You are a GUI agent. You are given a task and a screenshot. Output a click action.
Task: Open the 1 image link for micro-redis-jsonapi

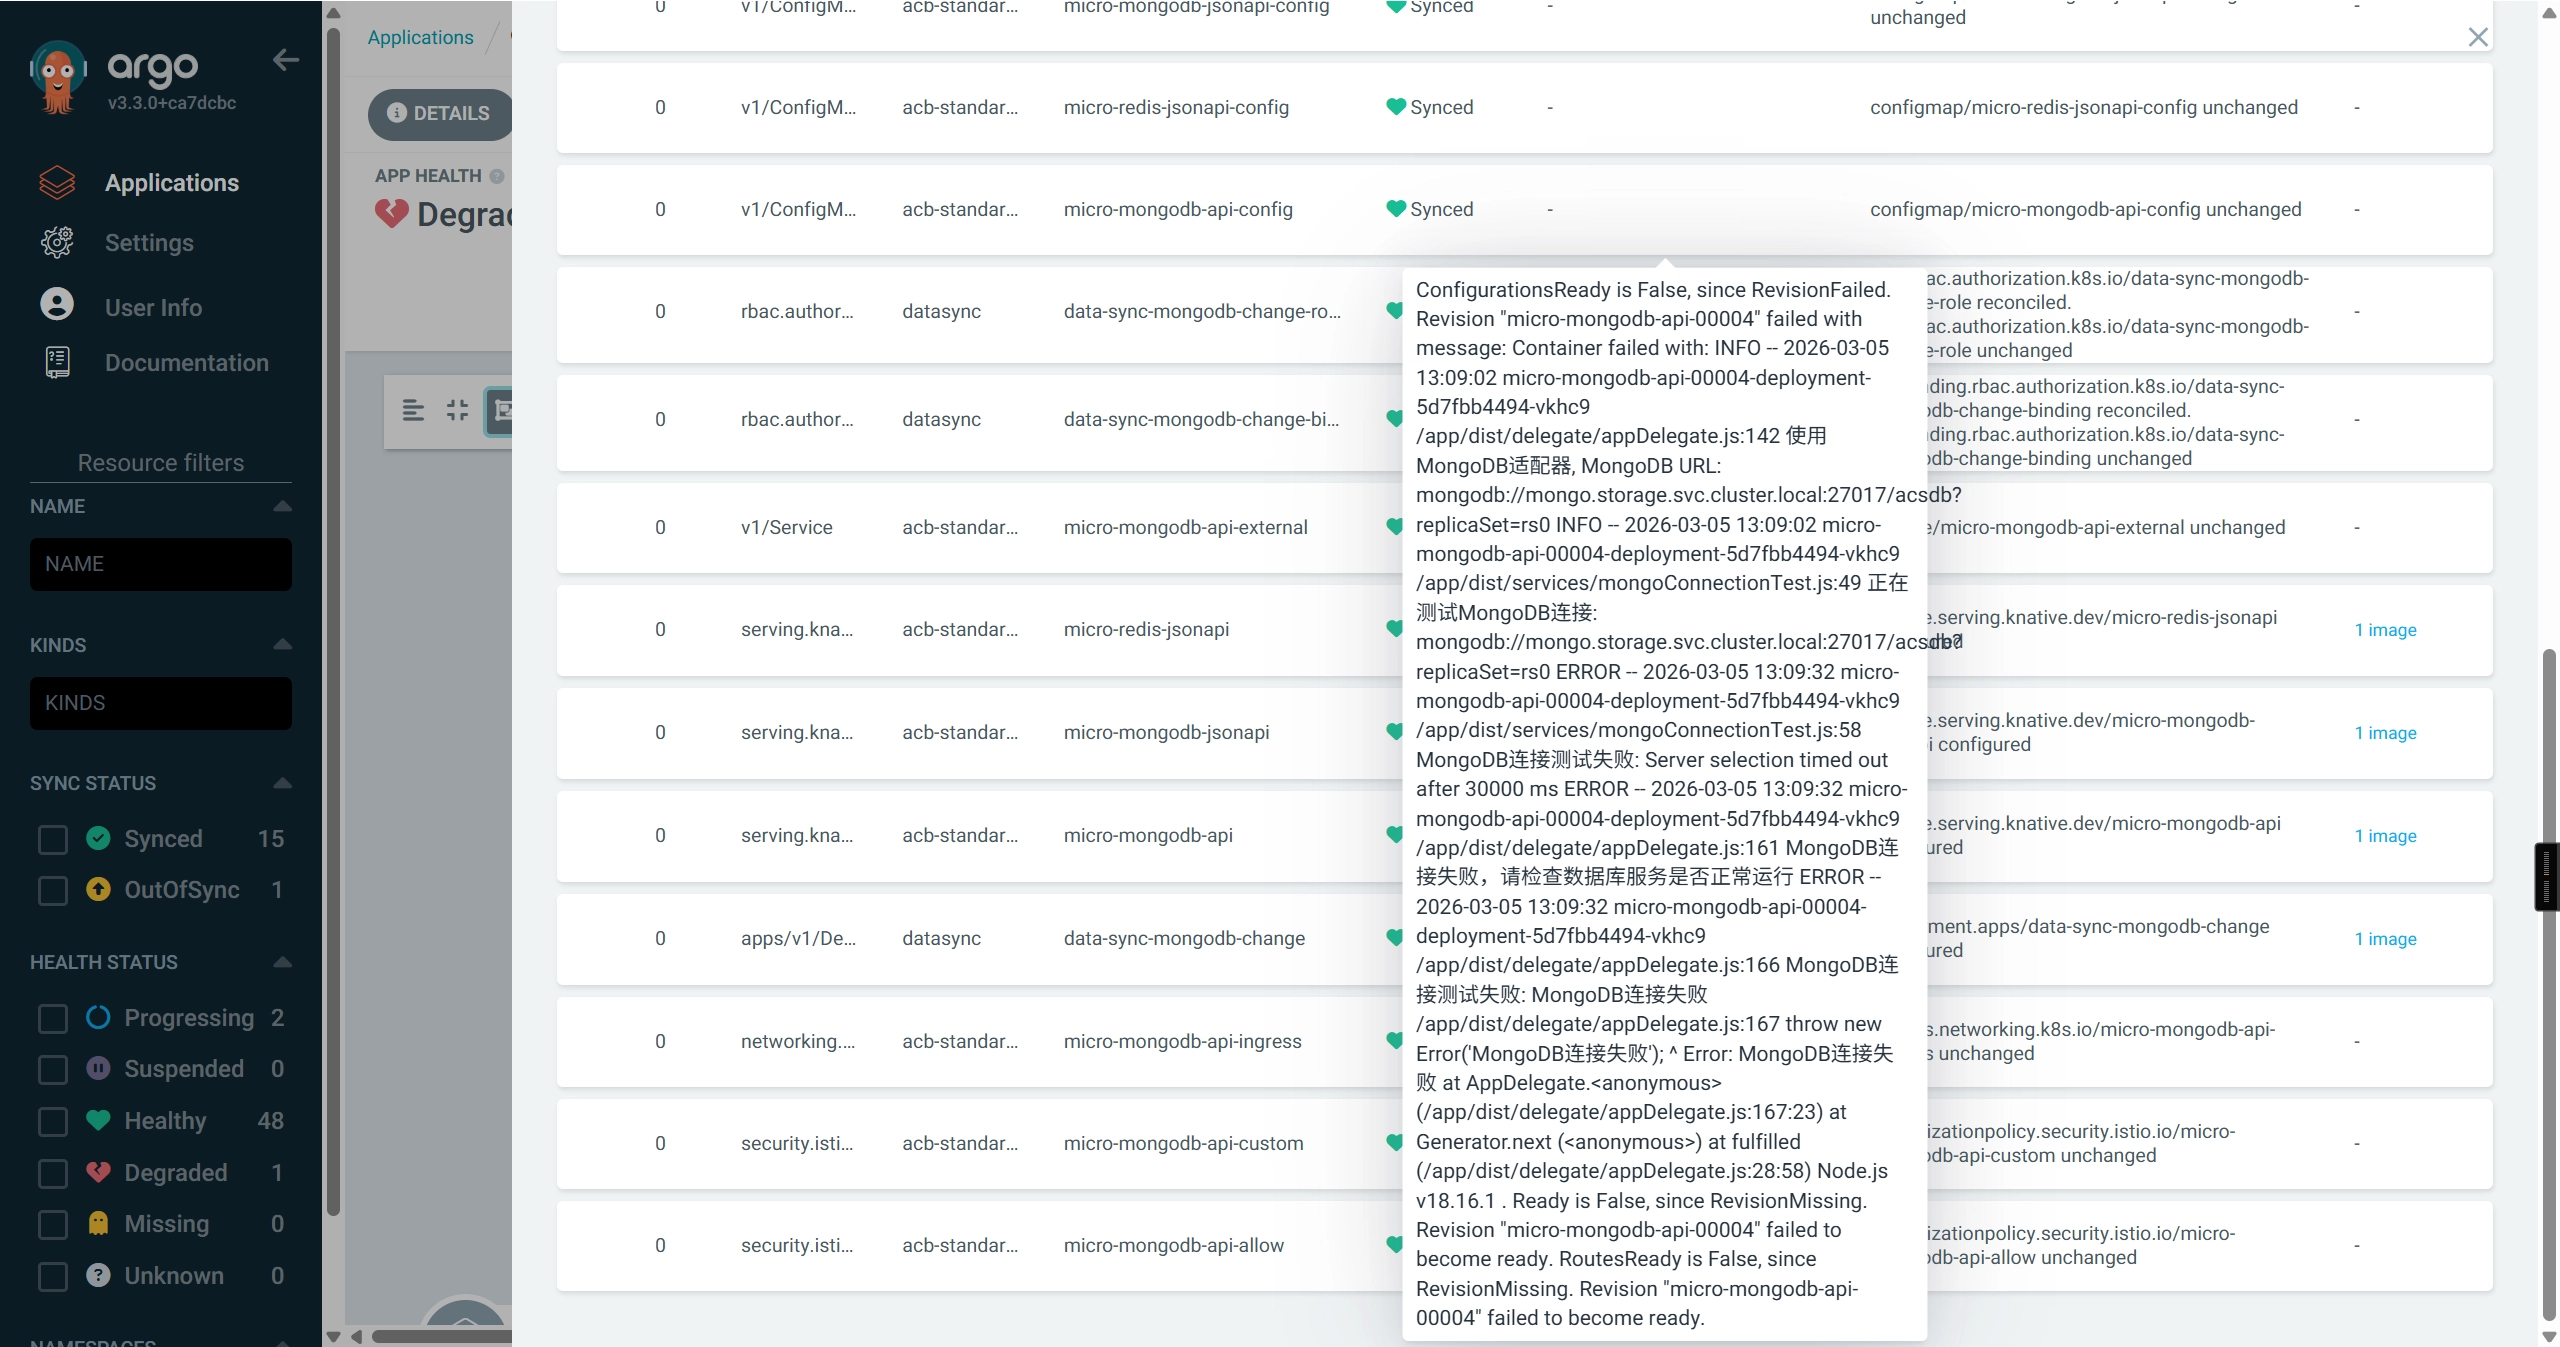[2385, 630]
